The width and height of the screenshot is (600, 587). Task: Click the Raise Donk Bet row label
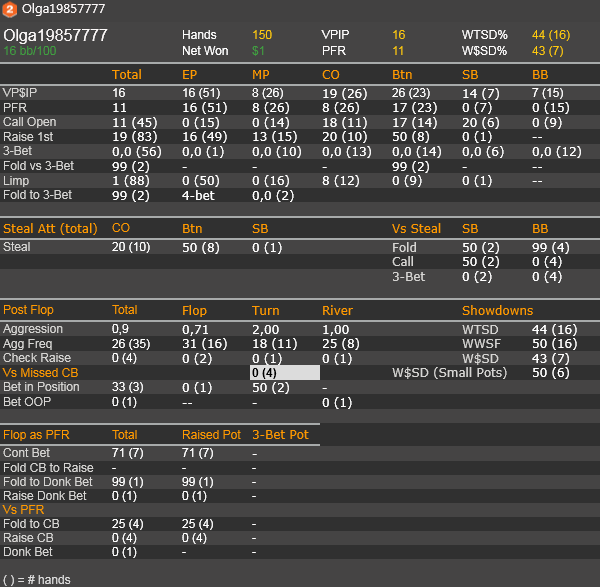45,496
